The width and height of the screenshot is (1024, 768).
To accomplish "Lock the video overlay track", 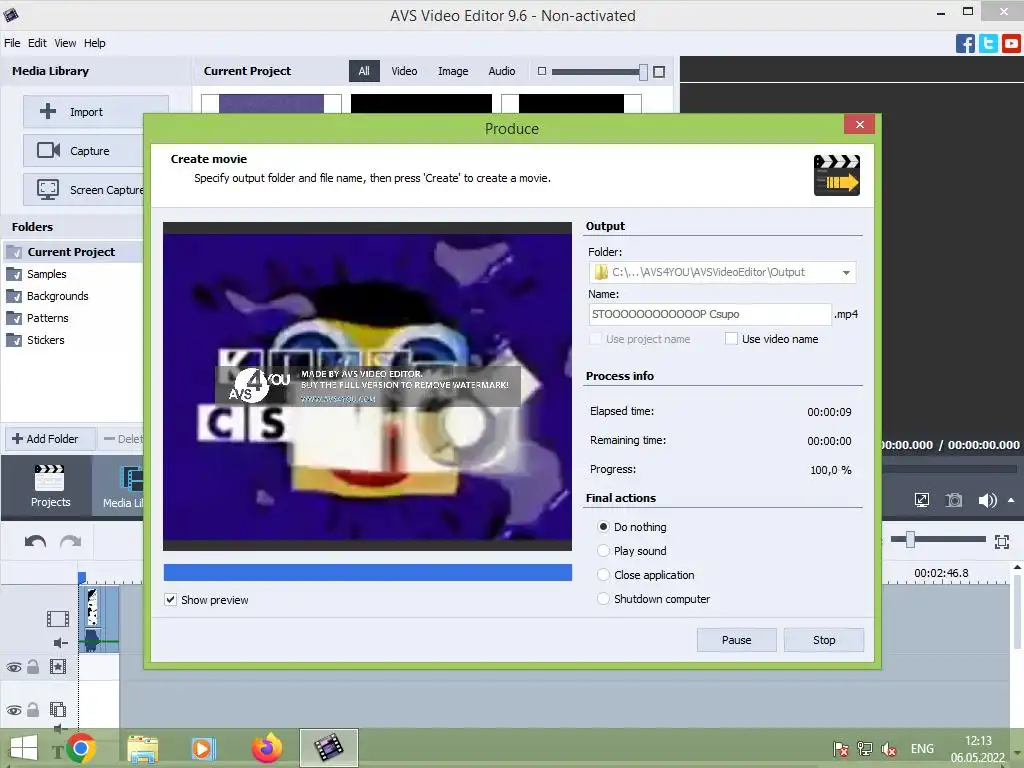I will 33,709.
